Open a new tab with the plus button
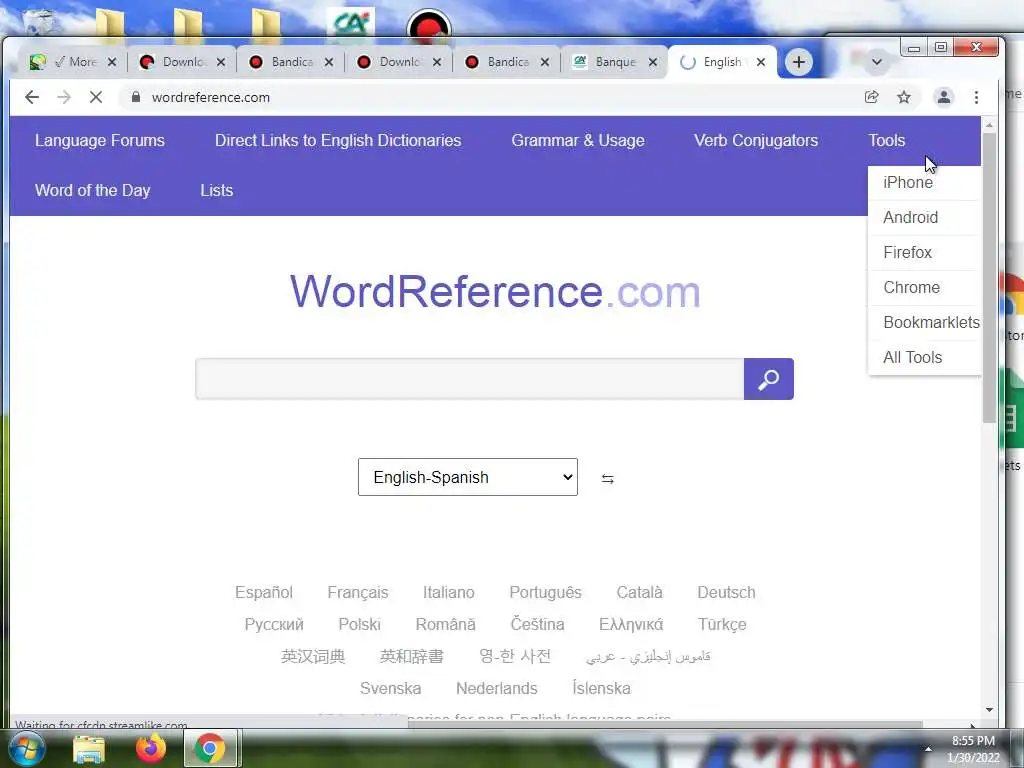 (x=799, y=62)
